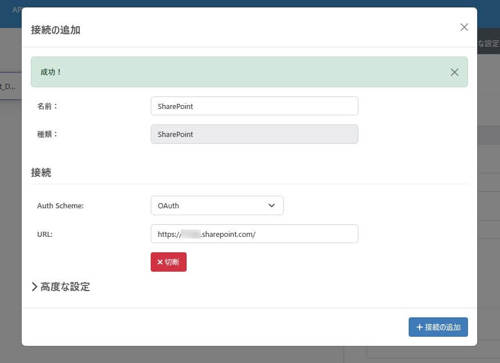This screenshot has width=500, height=363.
Task: Open the Auth Scheme OAuth dropdown
Action: (x=217, y=205)
